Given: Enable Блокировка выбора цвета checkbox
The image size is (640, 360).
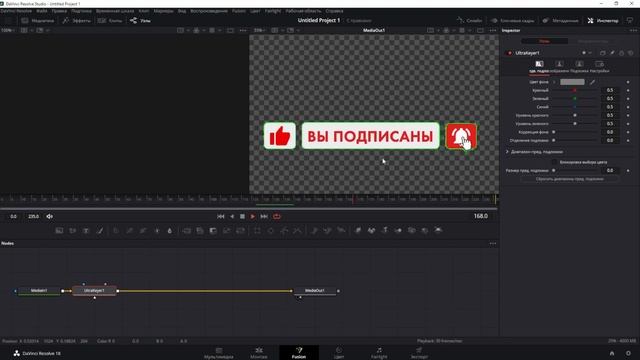Looking at the screenshot, I should 554,162.
